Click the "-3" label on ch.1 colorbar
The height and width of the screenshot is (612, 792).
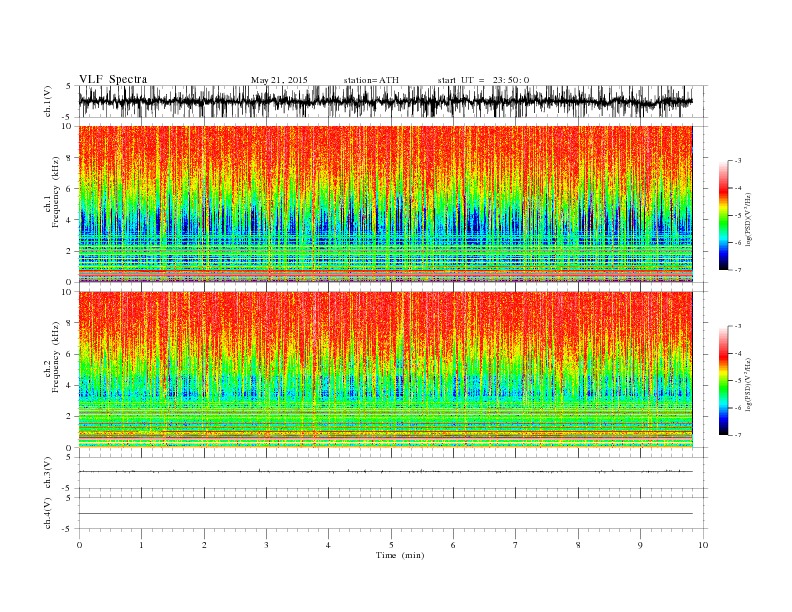point(738,161)
